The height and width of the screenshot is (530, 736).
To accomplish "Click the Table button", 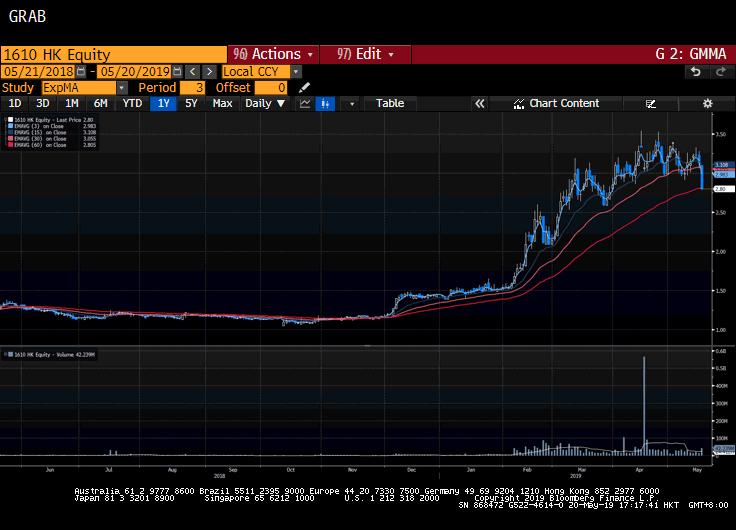I will click(390, 104).
